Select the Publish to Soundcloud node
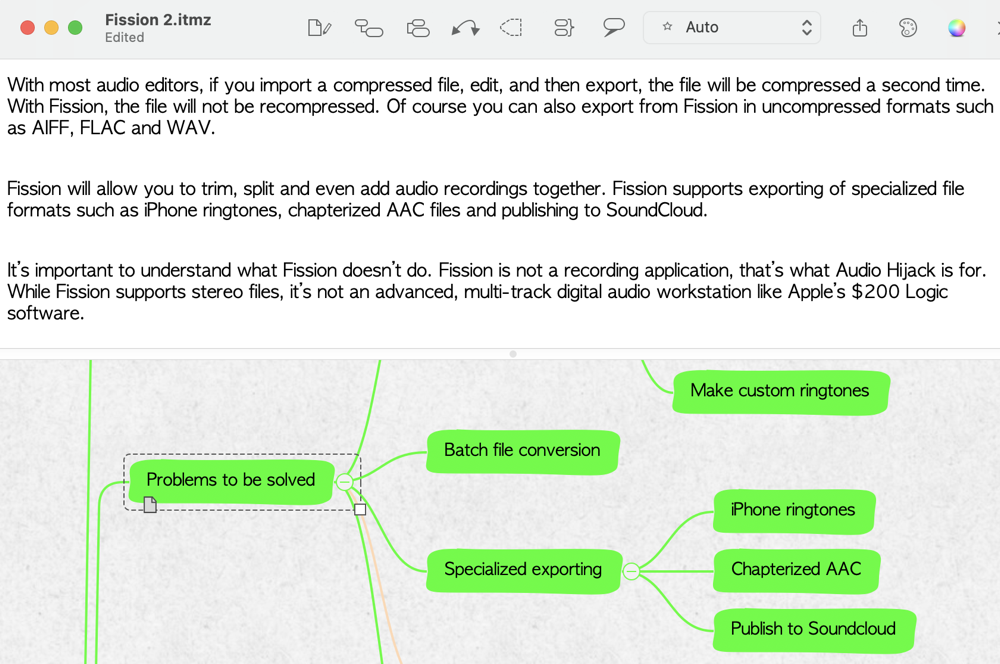Screen dimensions: 1000x664 (813, 629)
